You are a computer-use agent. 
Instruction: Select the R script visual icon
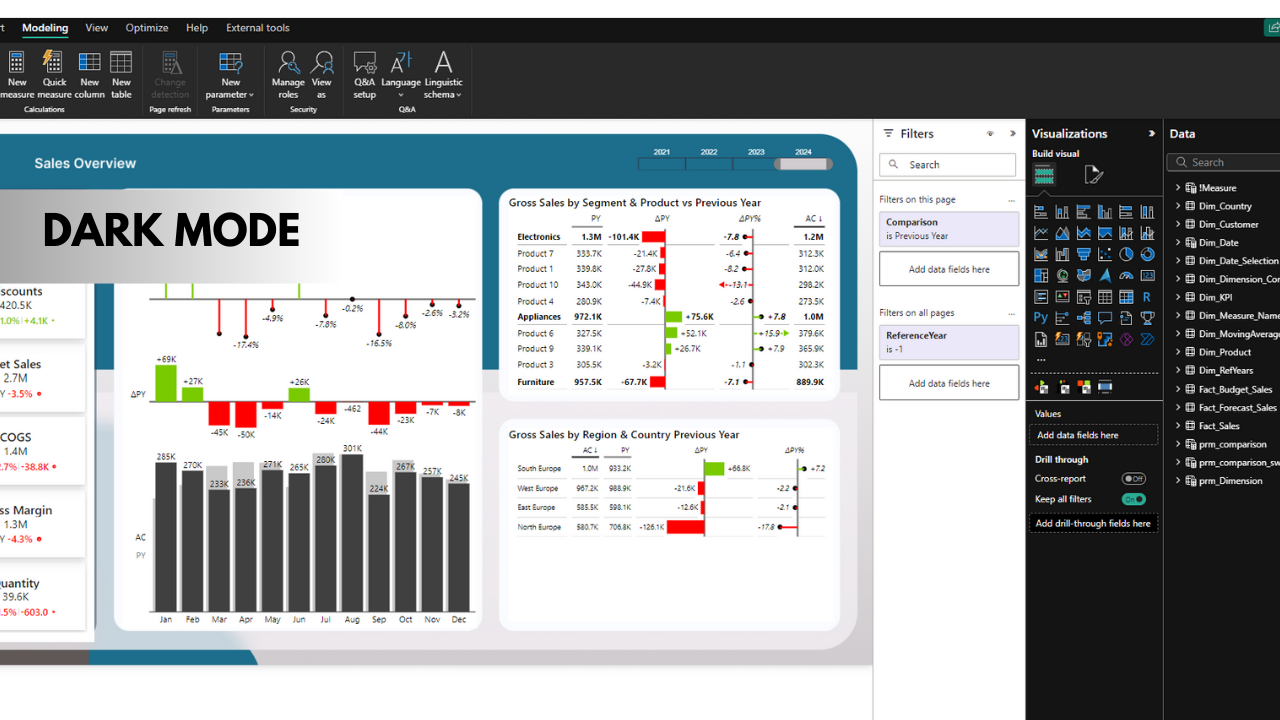(x=1146, y=296)
